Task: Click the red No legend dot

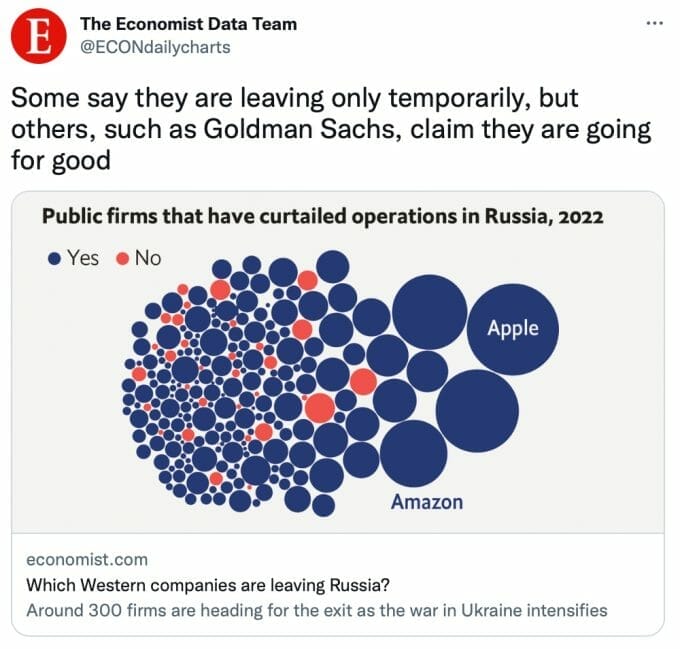Action: click(x=123, y=258)
